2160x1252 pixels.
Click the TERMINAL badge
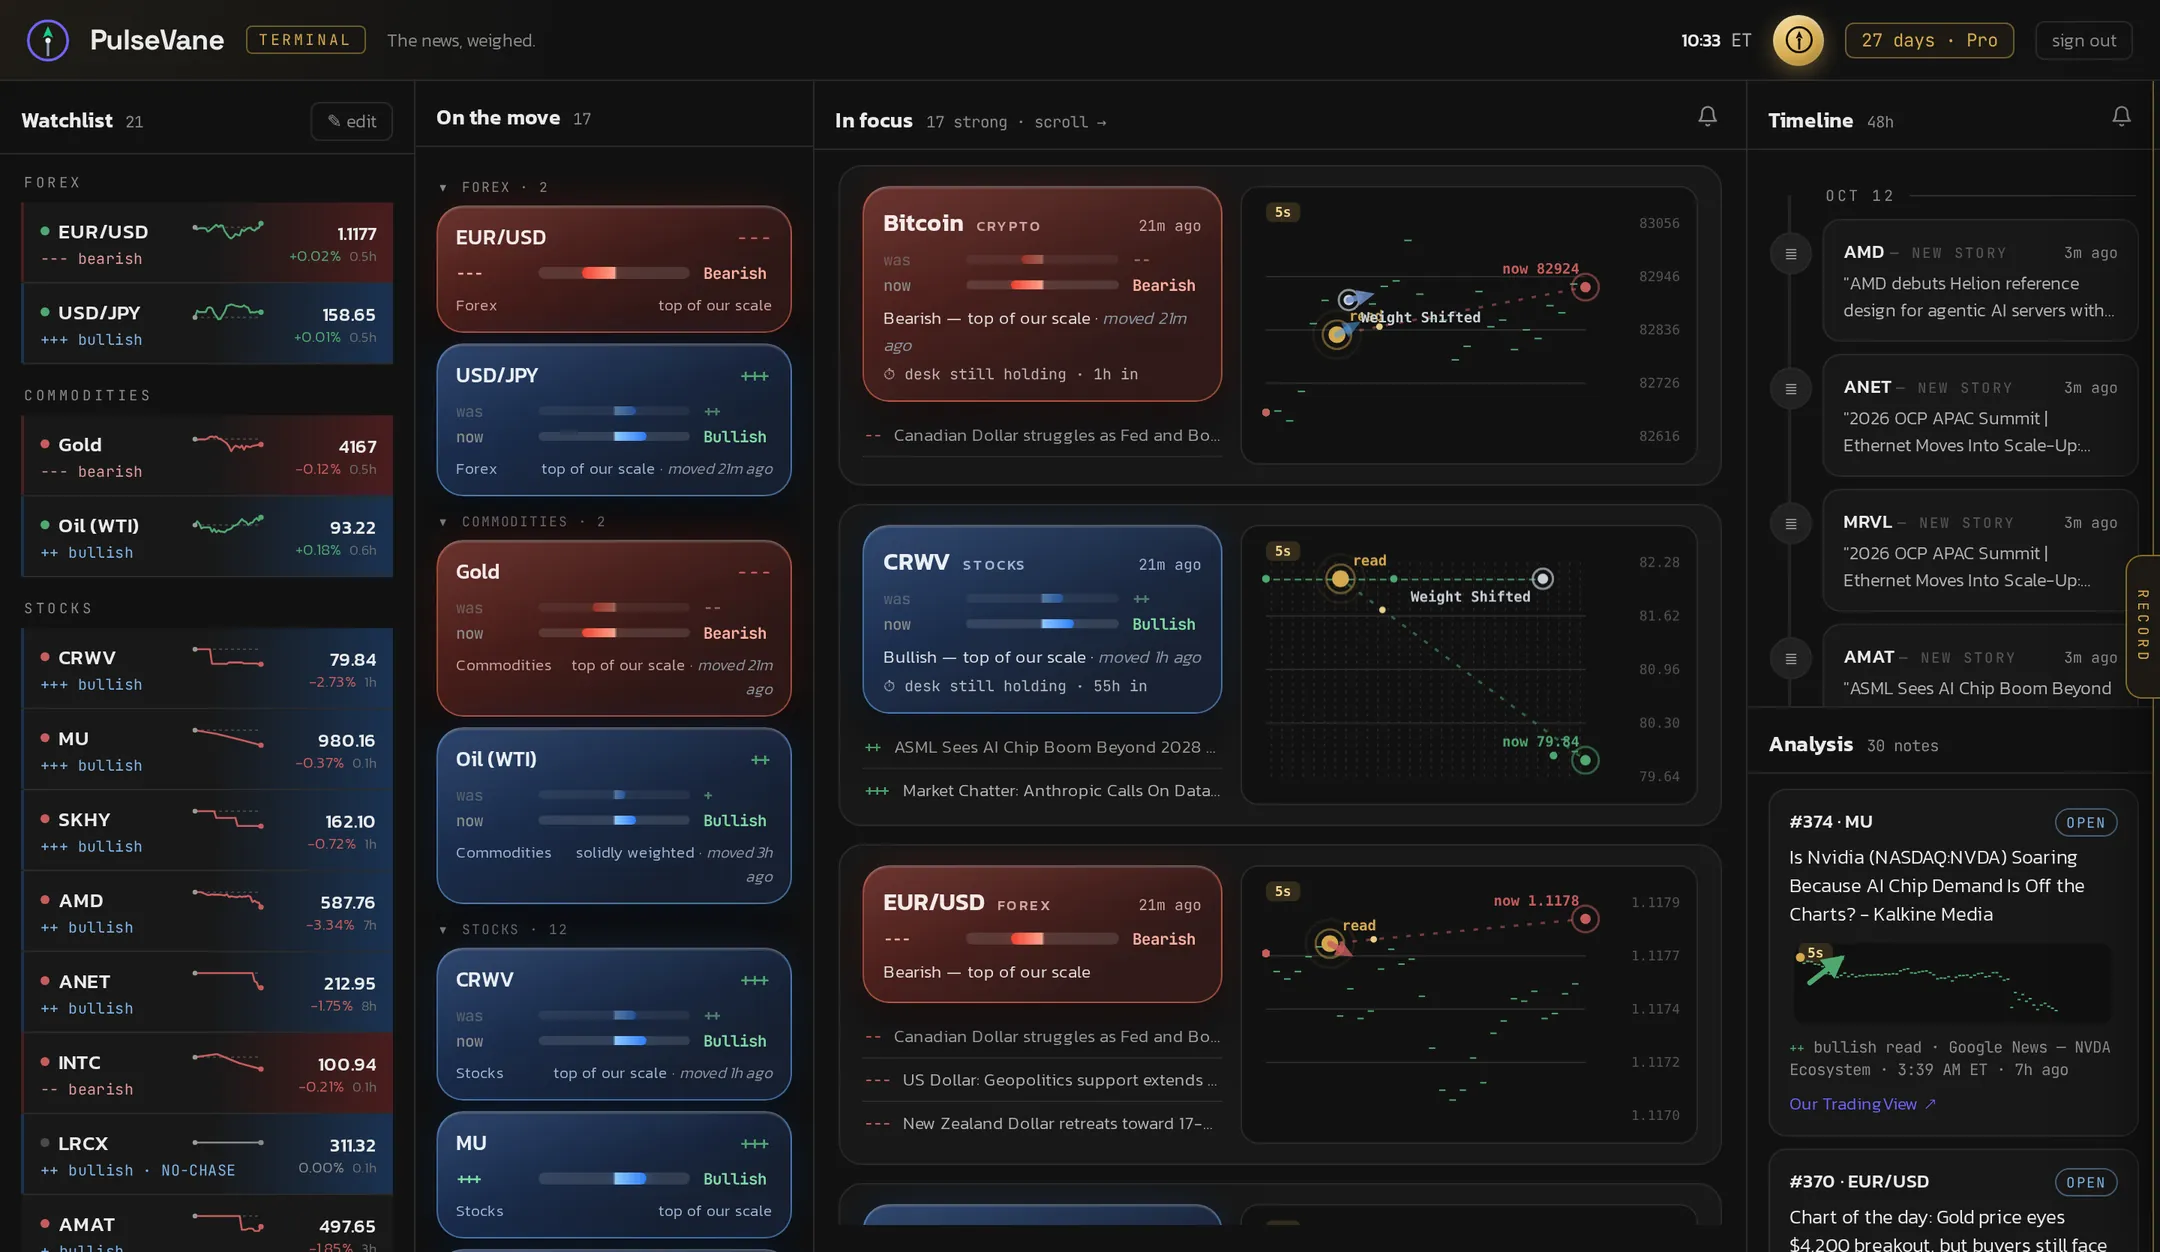[305, 40]
